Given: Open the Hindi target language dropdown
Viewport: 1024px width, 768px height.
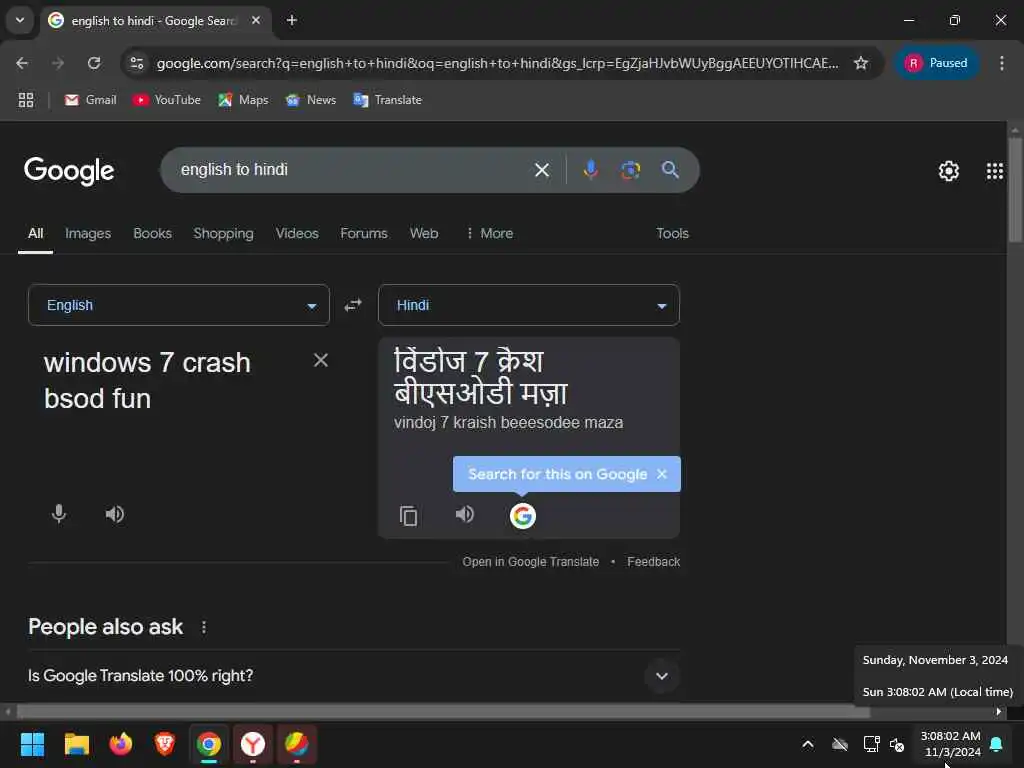Looking at the screenshot, I should (529, 305).
